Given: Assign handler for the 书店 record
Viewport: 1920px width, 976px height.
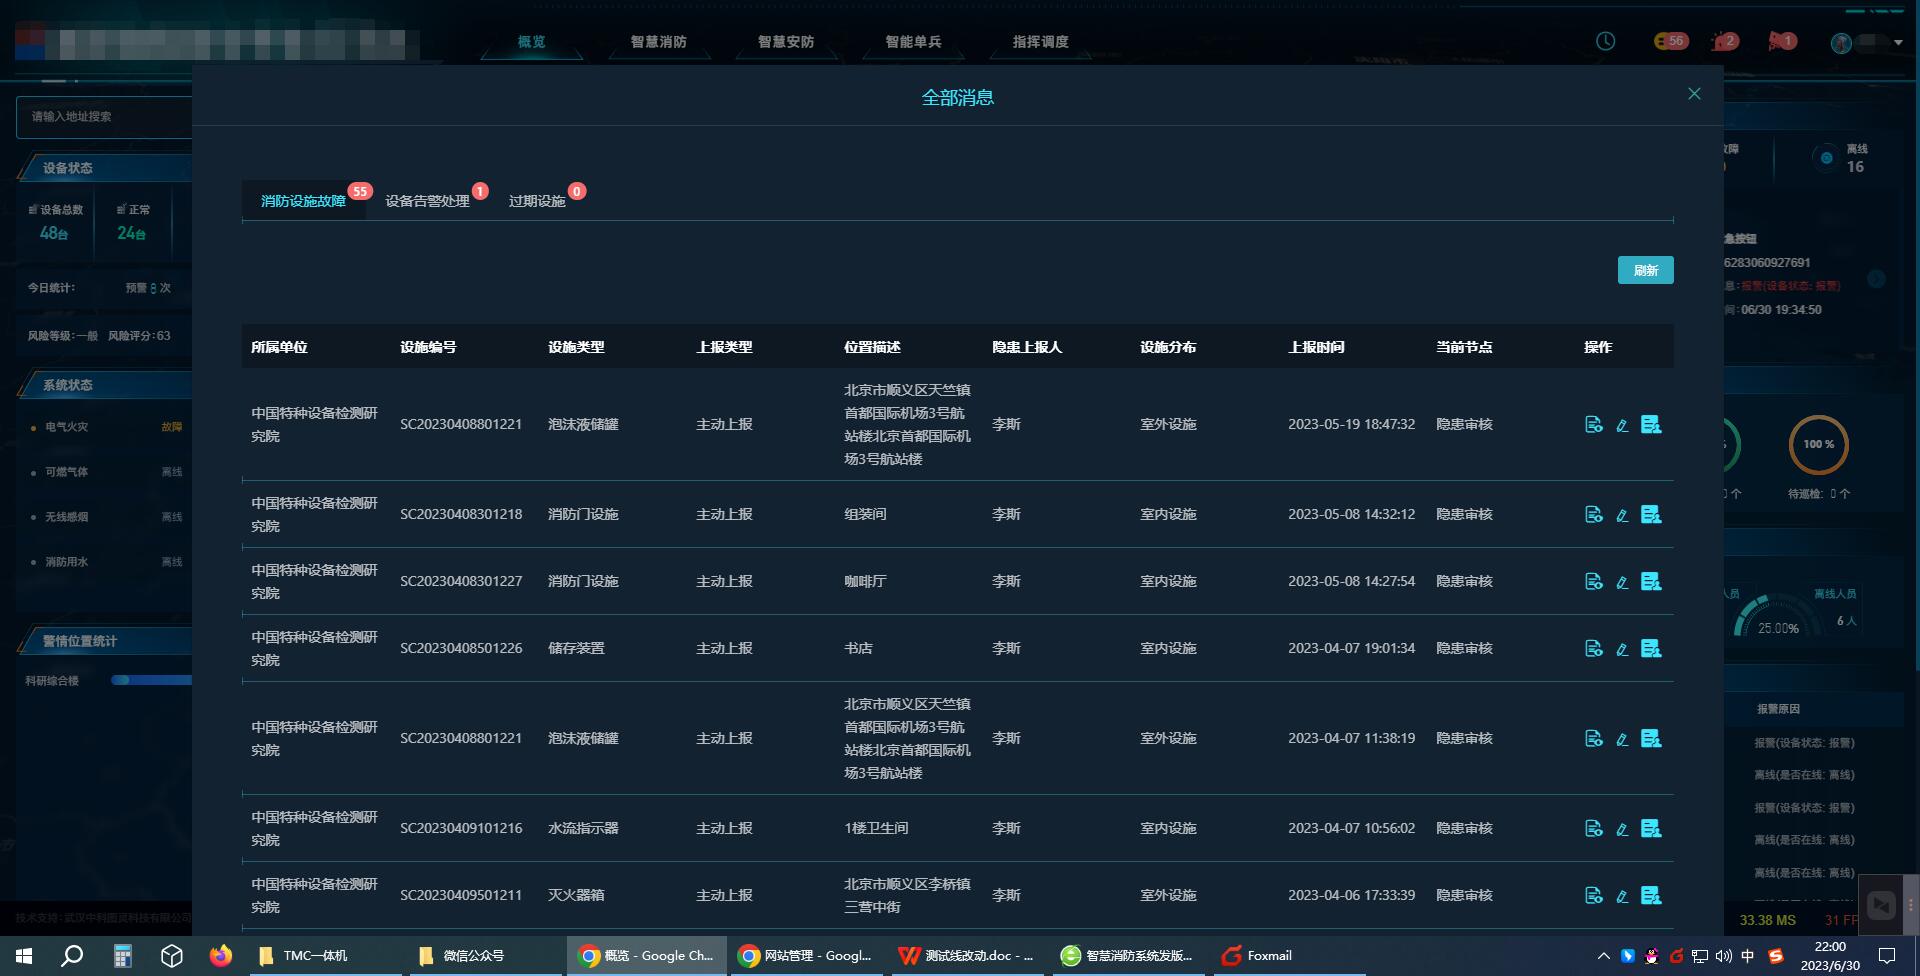Looking at the screenshot, I should click(1651, 649).
